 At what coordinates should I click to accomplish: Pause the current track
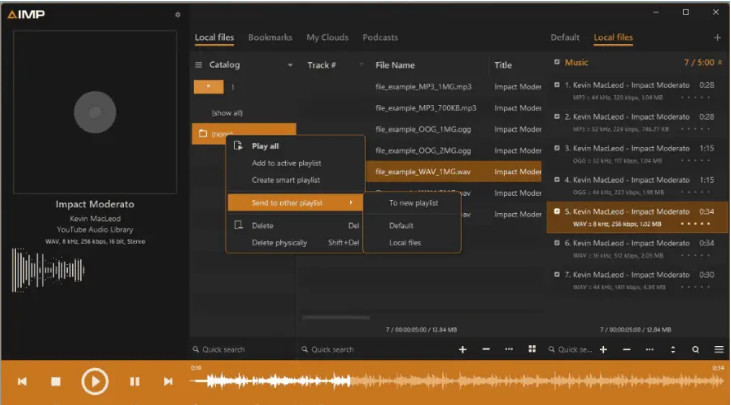[134, 382]
